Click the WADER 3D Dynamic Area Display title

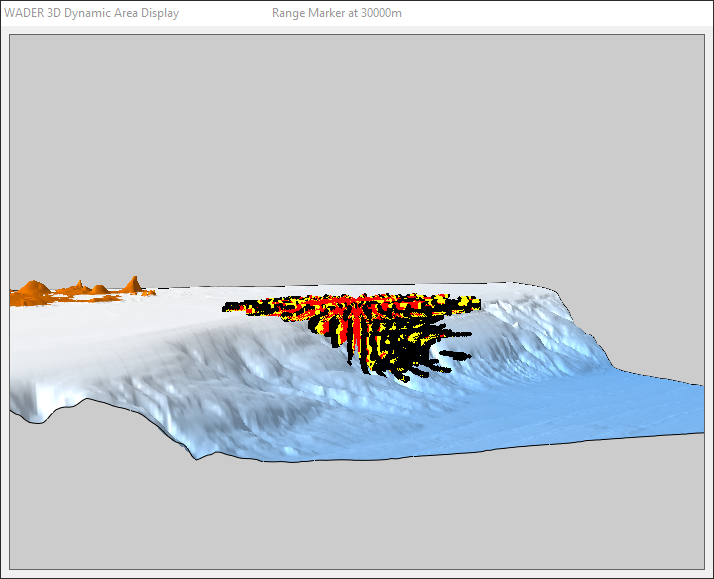[x=91, y=14]
